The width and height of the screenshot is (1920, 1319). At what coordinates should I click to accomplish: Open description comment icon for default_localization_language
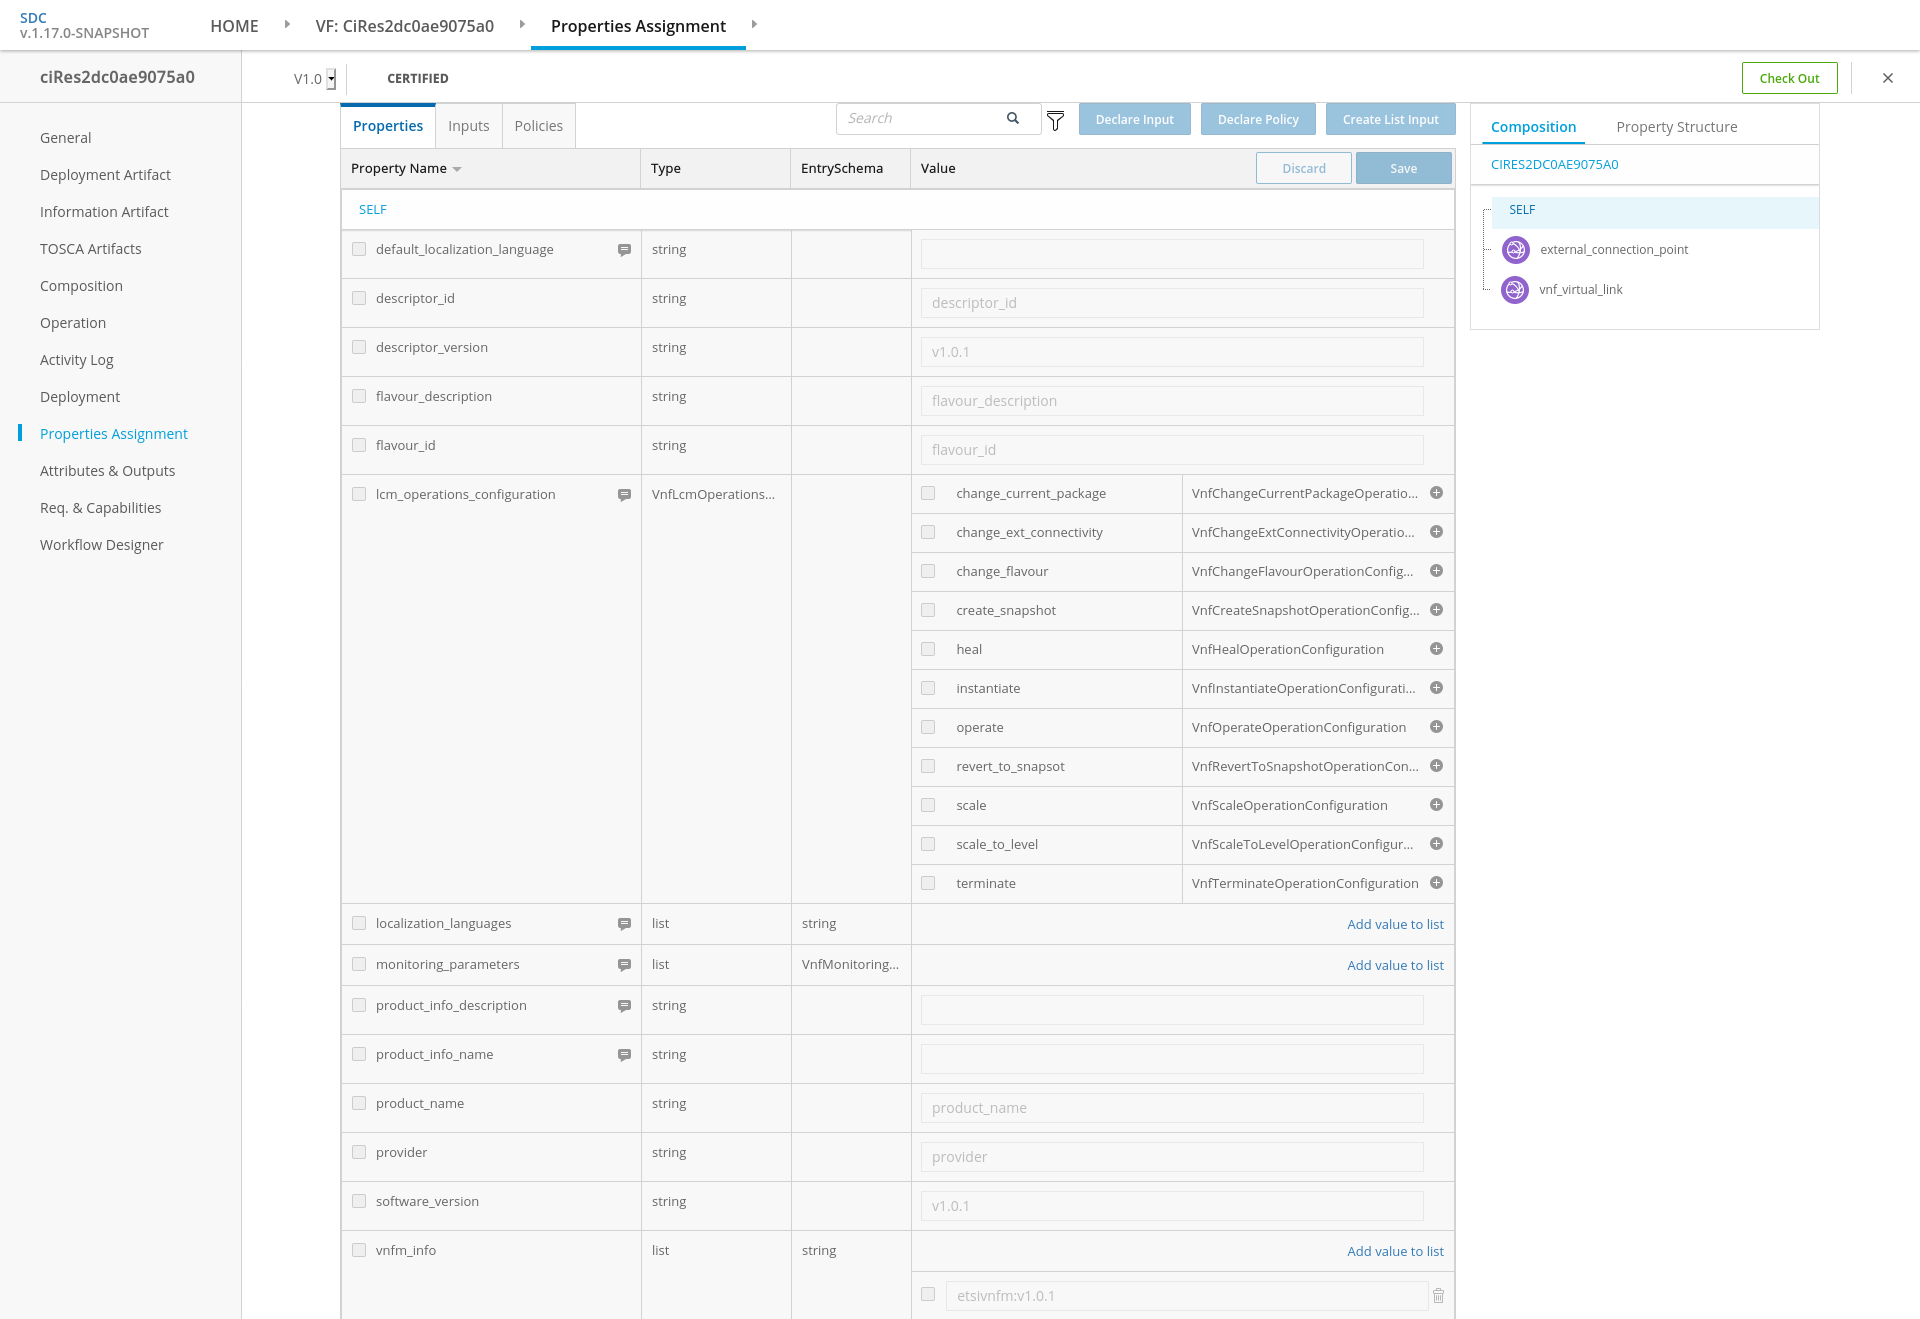pyautogui.click(x=624, y=250)
